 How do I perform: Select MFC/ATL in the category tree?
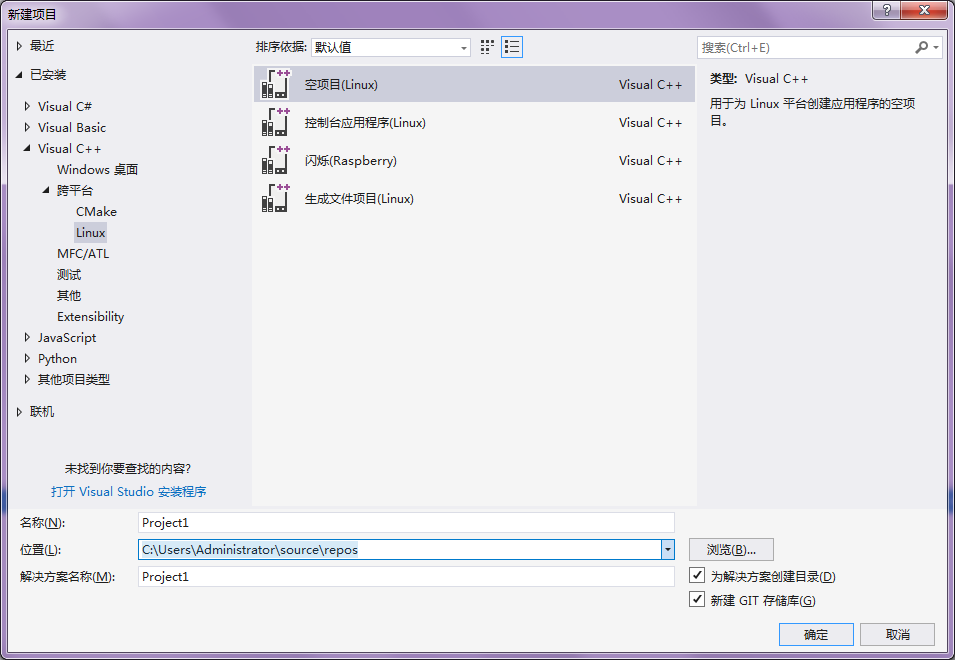coord(83,254)
